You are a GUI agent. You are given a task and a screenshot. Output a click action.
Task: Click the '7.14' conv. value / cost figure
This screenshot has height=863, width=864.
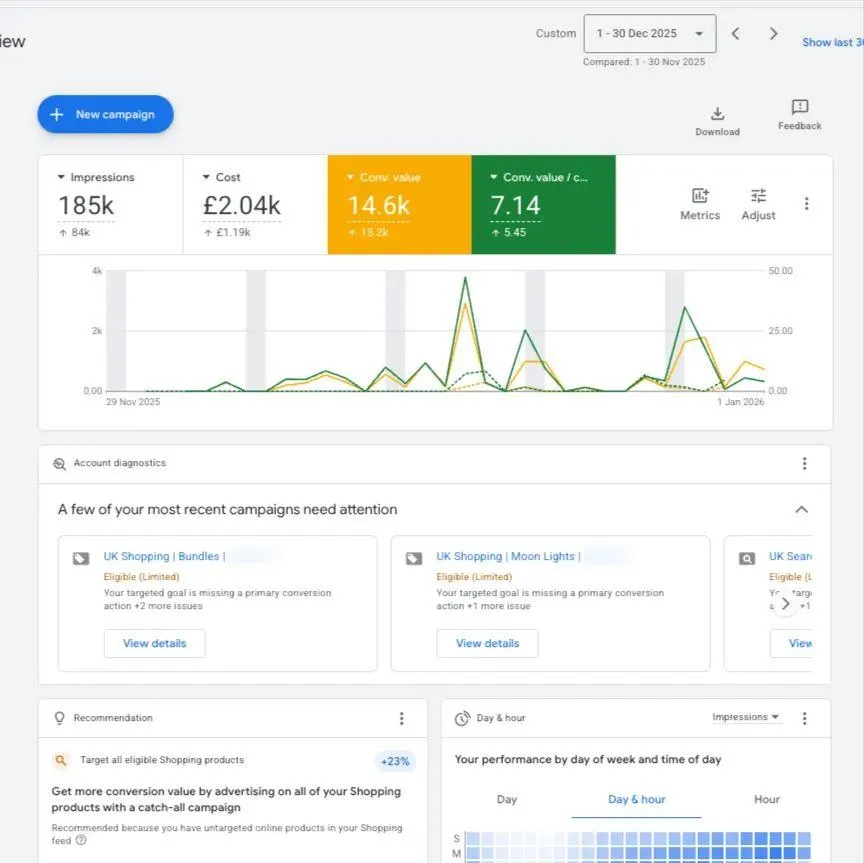(515, 206)
